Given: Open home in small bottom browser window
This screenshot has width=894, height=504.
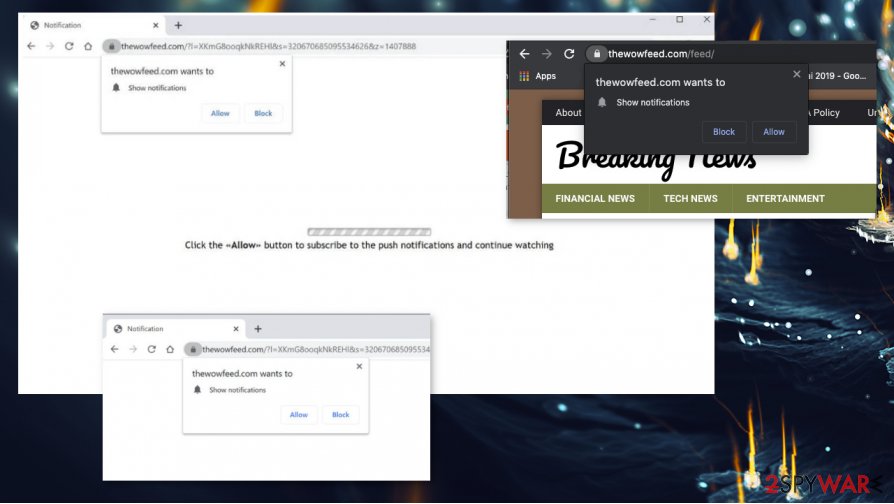Looking at the screenshot, I should point(170,349).
